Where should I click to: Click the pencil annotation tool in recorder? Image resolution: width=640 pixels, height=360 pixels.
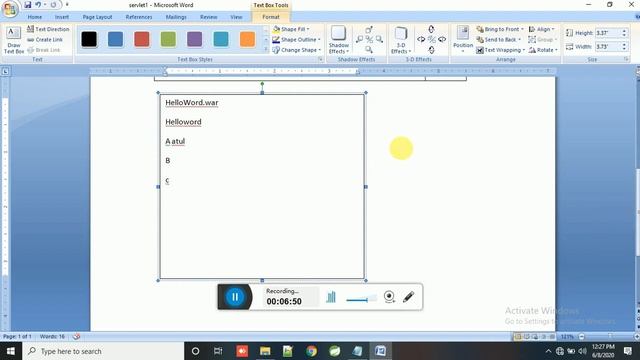pos(409,297)
